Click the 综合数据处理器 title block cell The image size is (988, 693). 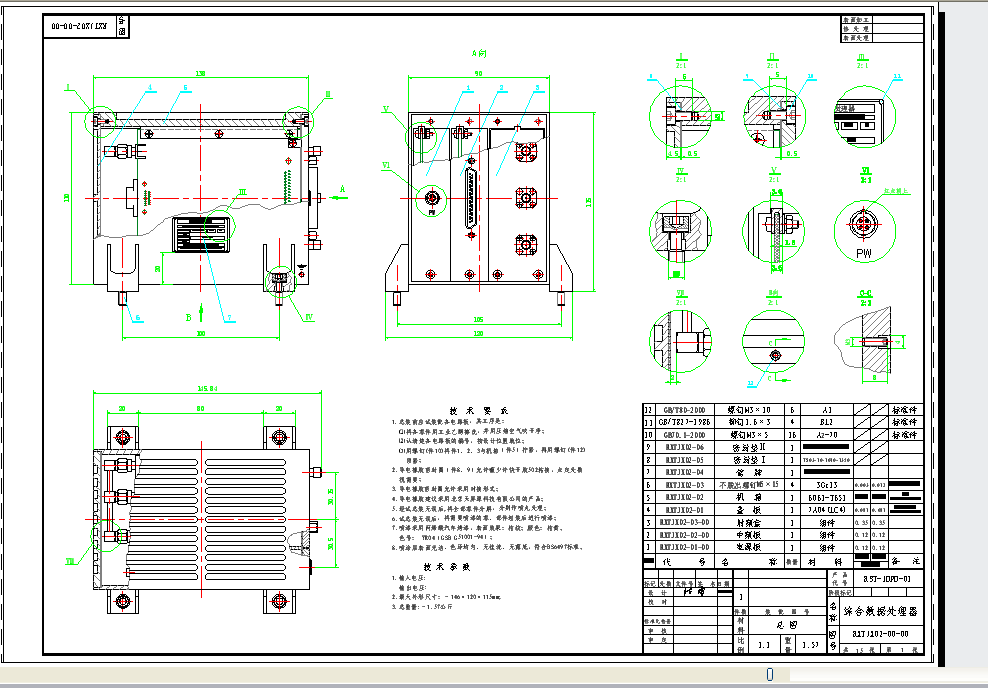[x=881, y=610]
